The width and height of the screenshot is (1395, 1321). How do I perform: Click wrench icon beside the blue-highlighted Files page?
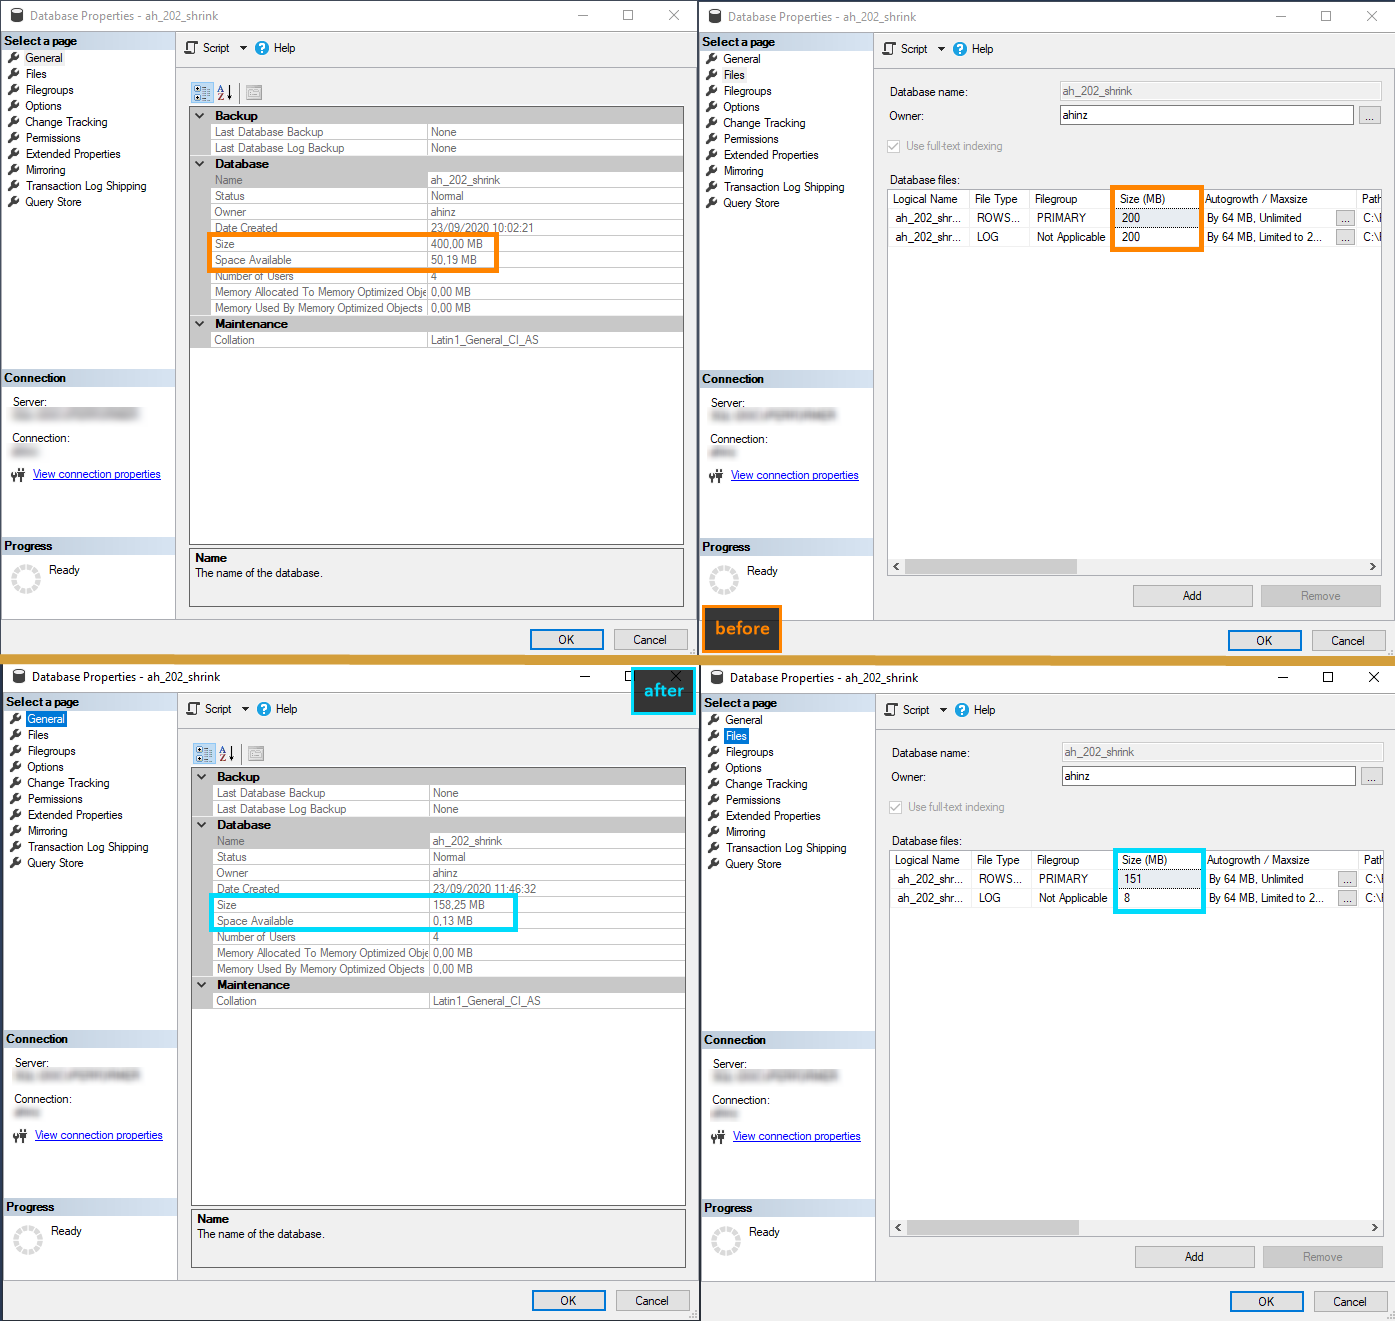point(715,736)
